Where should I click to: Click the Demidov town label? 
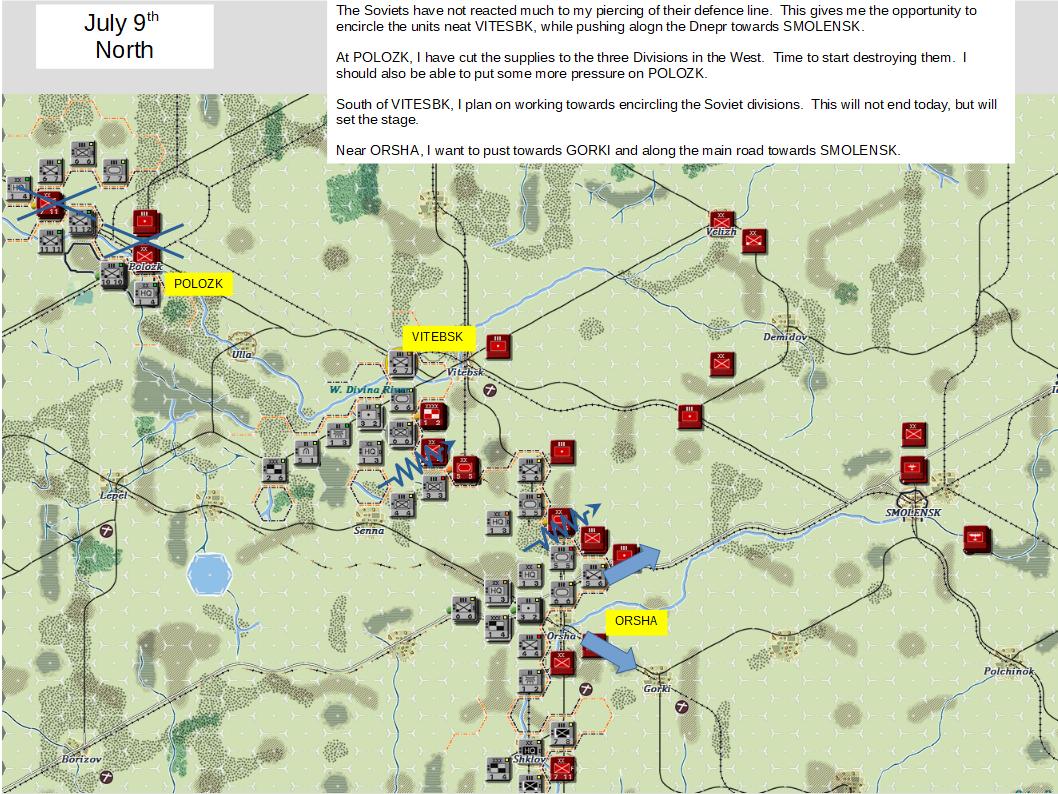(784, 337)
